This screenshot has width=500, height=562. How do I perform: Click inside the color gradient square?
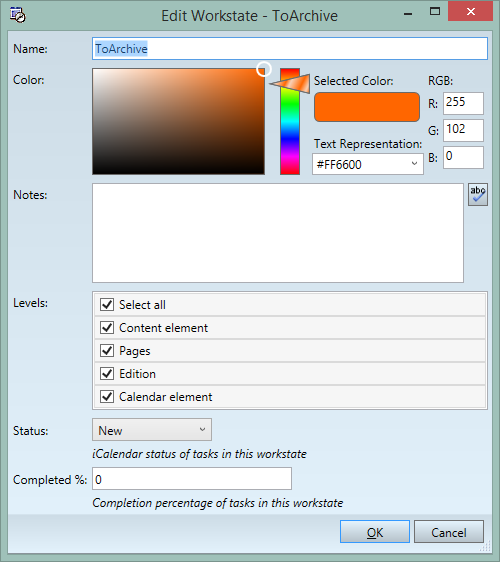[178, 122]
